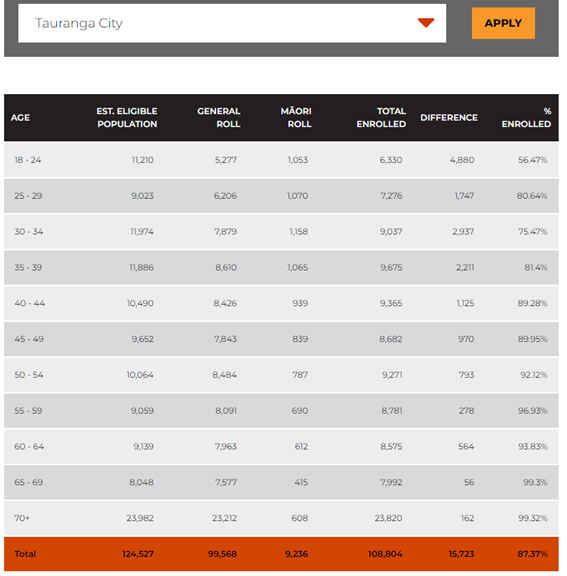Click the % ENROLLED column header
The height and width of the screenshot is (576, 567).
point(526,118)
